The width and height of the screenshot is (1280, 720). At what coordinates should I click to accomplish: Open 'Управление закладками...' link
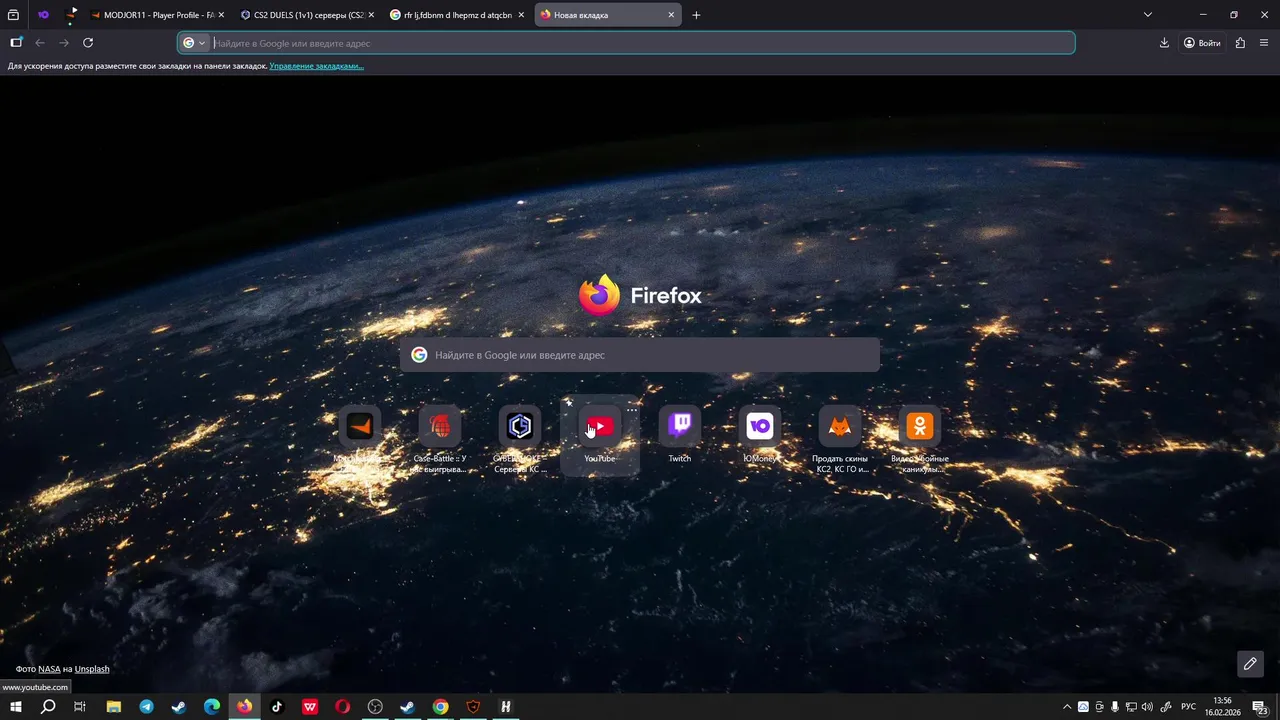pos(316,66)
